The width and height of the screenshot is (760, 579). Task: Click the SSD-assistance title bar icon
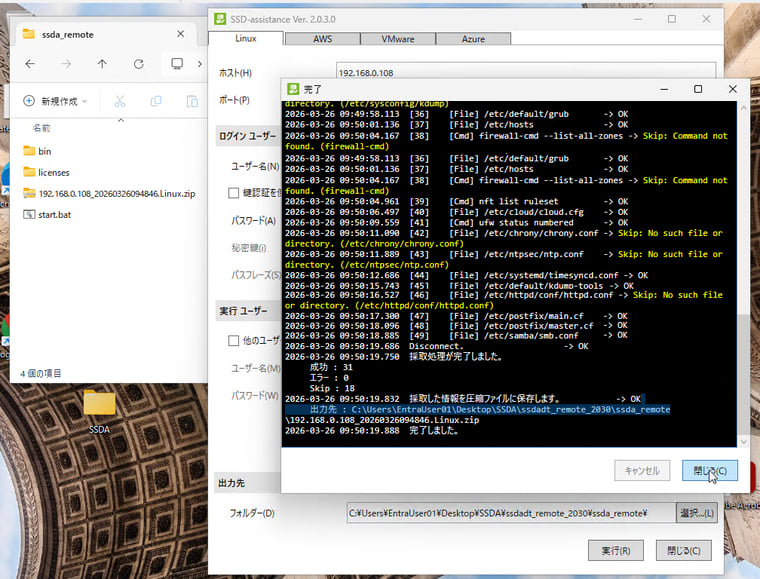pyautogui.click(x=220, y=19)
